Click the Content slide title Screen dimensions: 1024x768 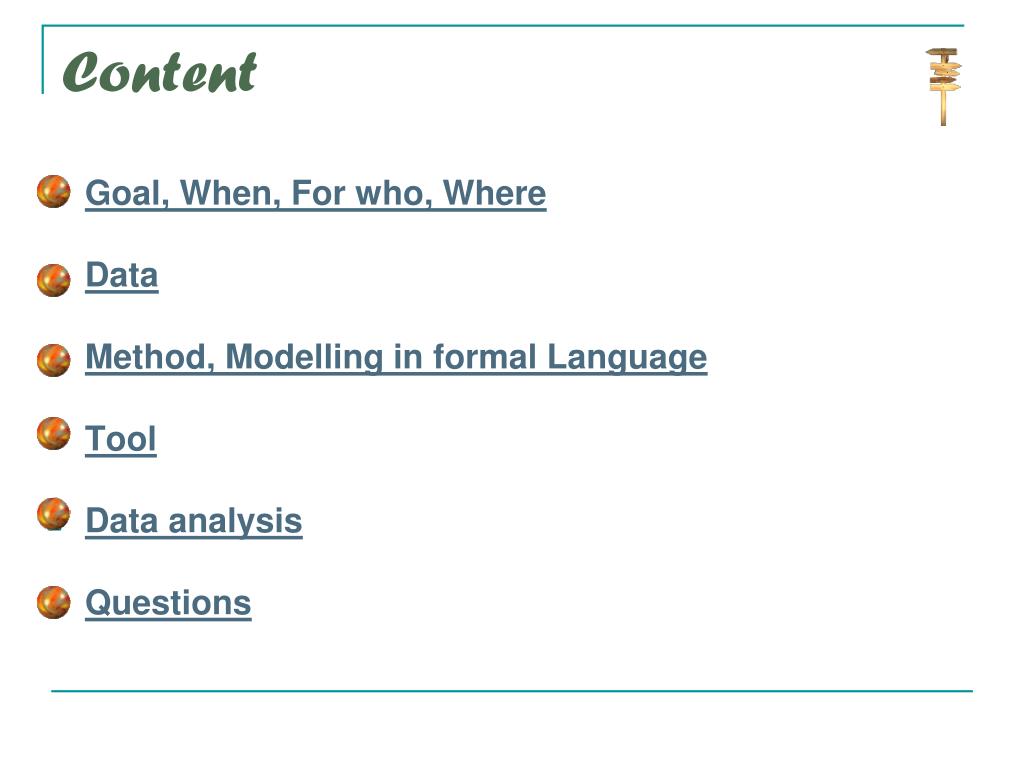[159, 72]
